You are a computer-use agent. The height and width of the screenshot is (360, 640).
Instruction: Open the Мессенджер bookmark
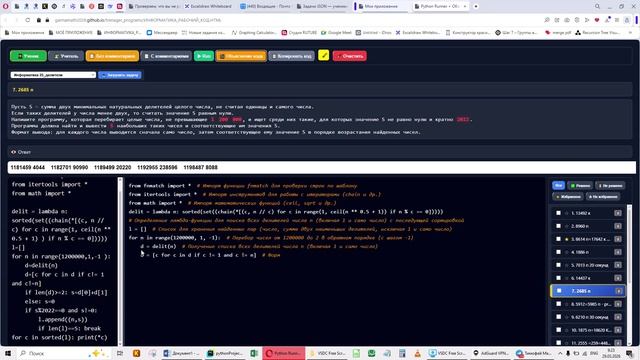tap(162, 33)
